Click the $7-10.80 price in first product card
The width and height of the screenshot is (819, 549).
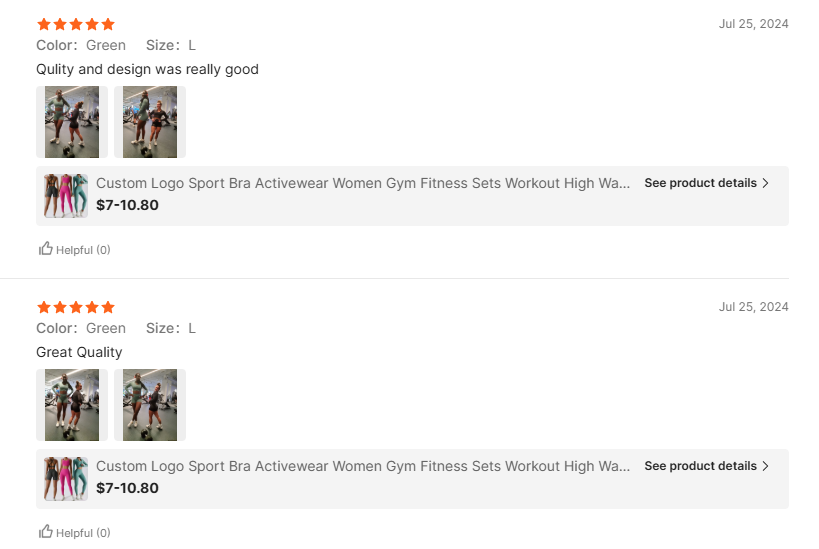[127, 205]
